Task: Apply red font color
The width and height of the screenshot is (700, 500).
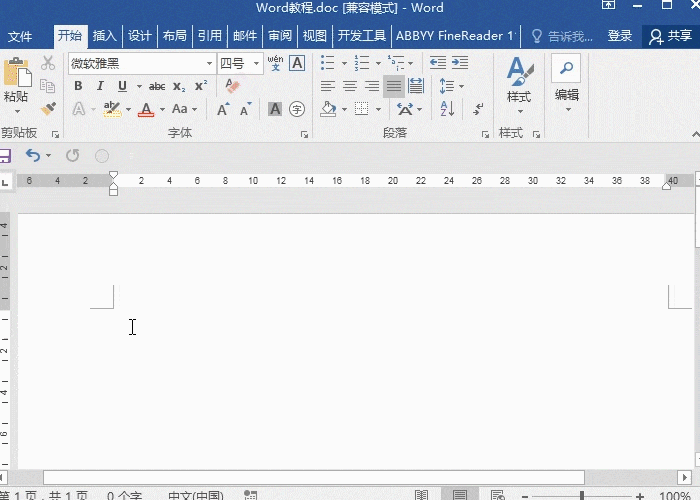Action: pyautogui.click(x=146, y=109)
